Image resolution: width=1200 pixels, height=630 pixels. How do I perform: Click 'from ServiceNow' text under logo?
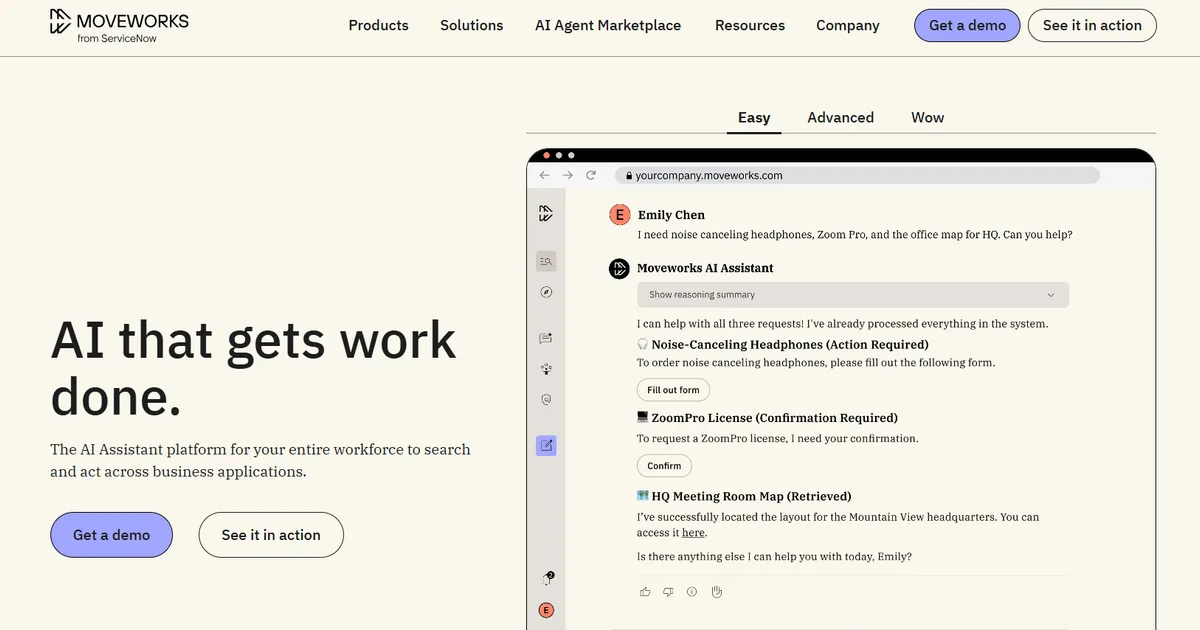[x=117, y=38]
